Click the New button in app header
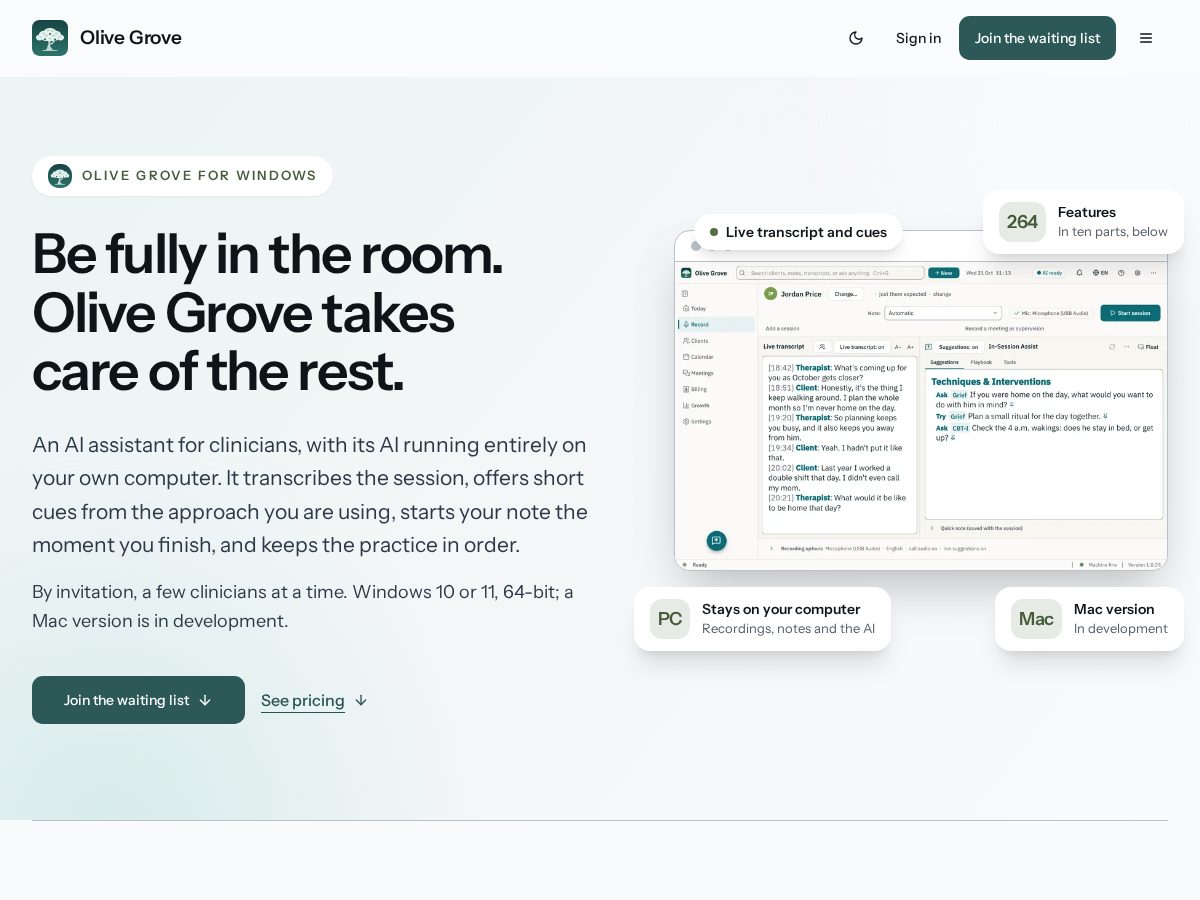The height and width of the screenshot is (900, 1200). click(943, 273)
